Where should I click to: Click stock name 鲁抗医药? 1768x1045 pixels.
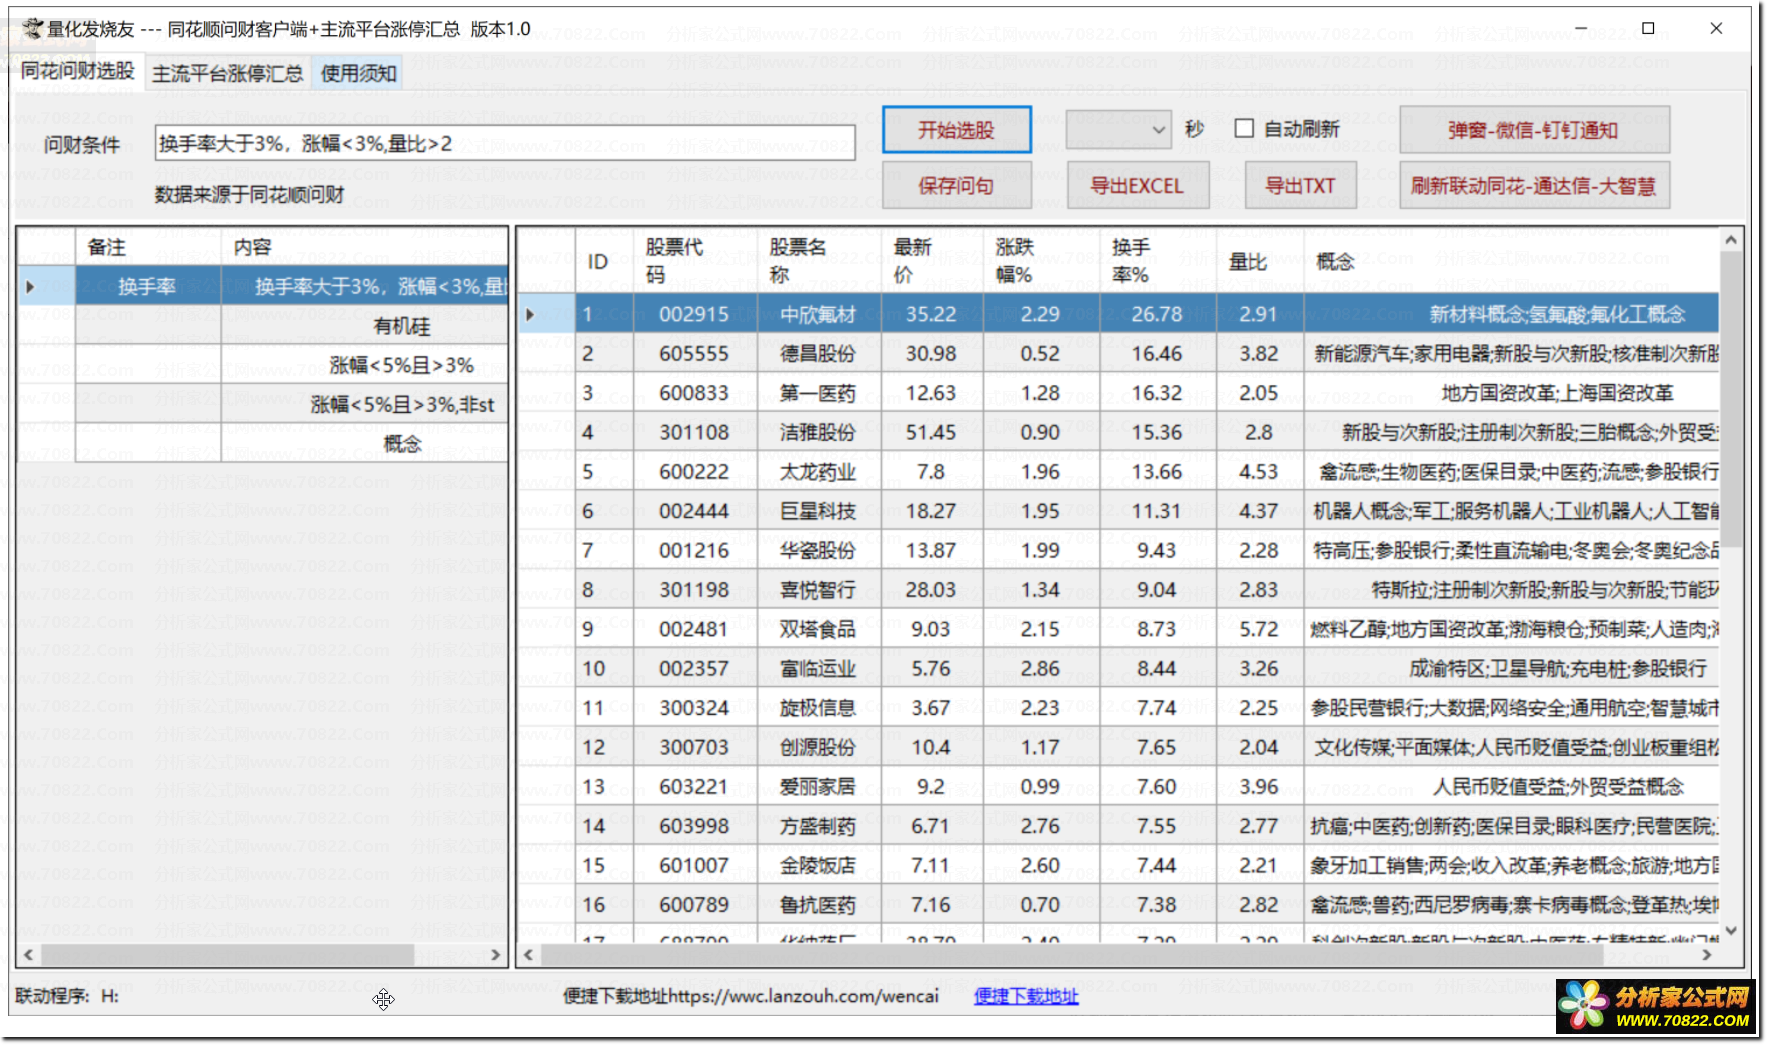[818, 905]
